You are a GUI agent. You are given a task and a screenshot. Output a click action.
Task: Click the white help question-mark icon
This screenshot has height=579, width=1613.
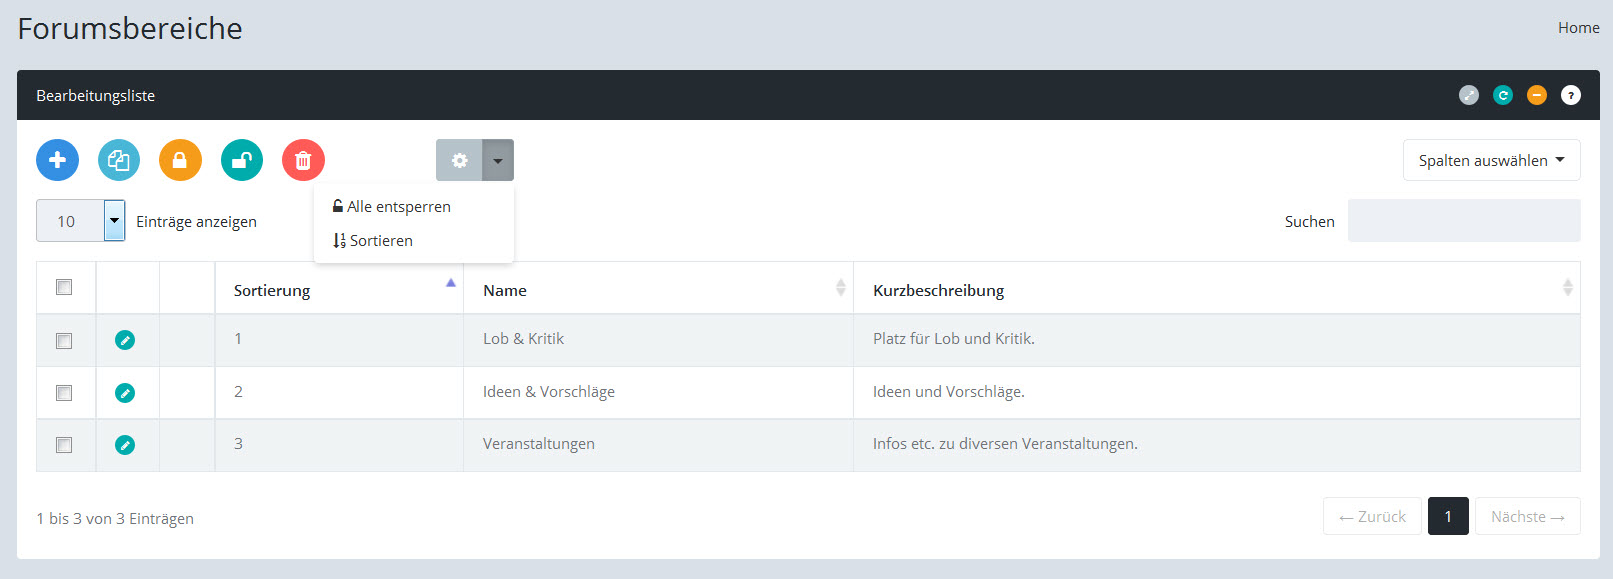click(x=1570, y=95)
